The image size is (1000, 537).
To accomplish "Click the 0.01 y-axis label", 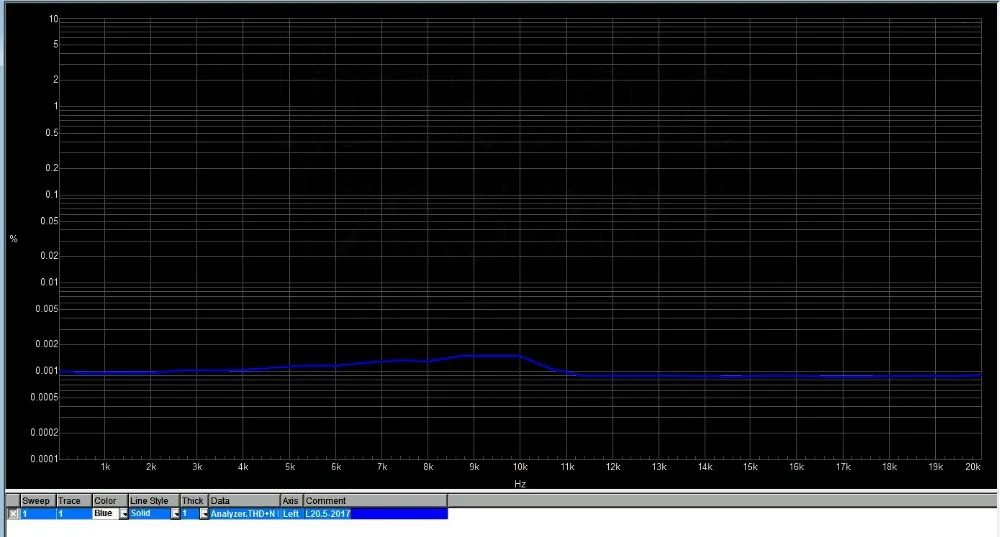I will (x=49, y=282).
